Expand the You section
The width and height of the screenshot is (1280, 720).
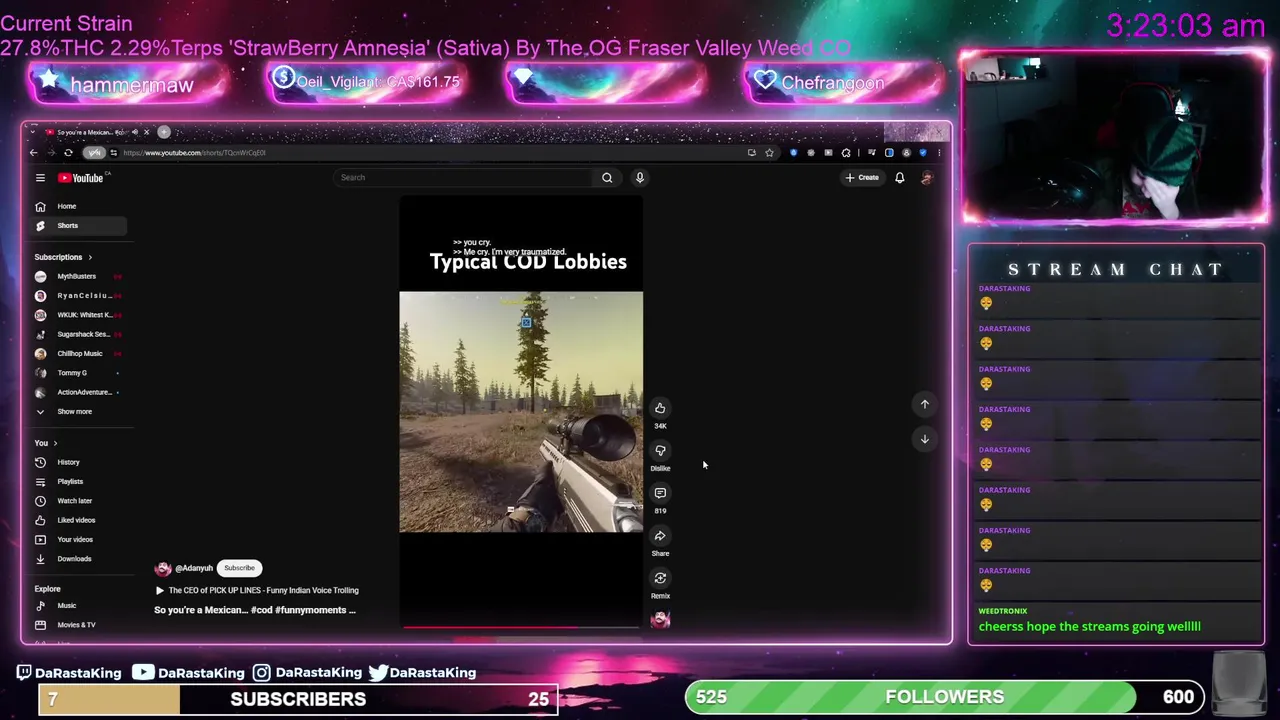(46, 443)
